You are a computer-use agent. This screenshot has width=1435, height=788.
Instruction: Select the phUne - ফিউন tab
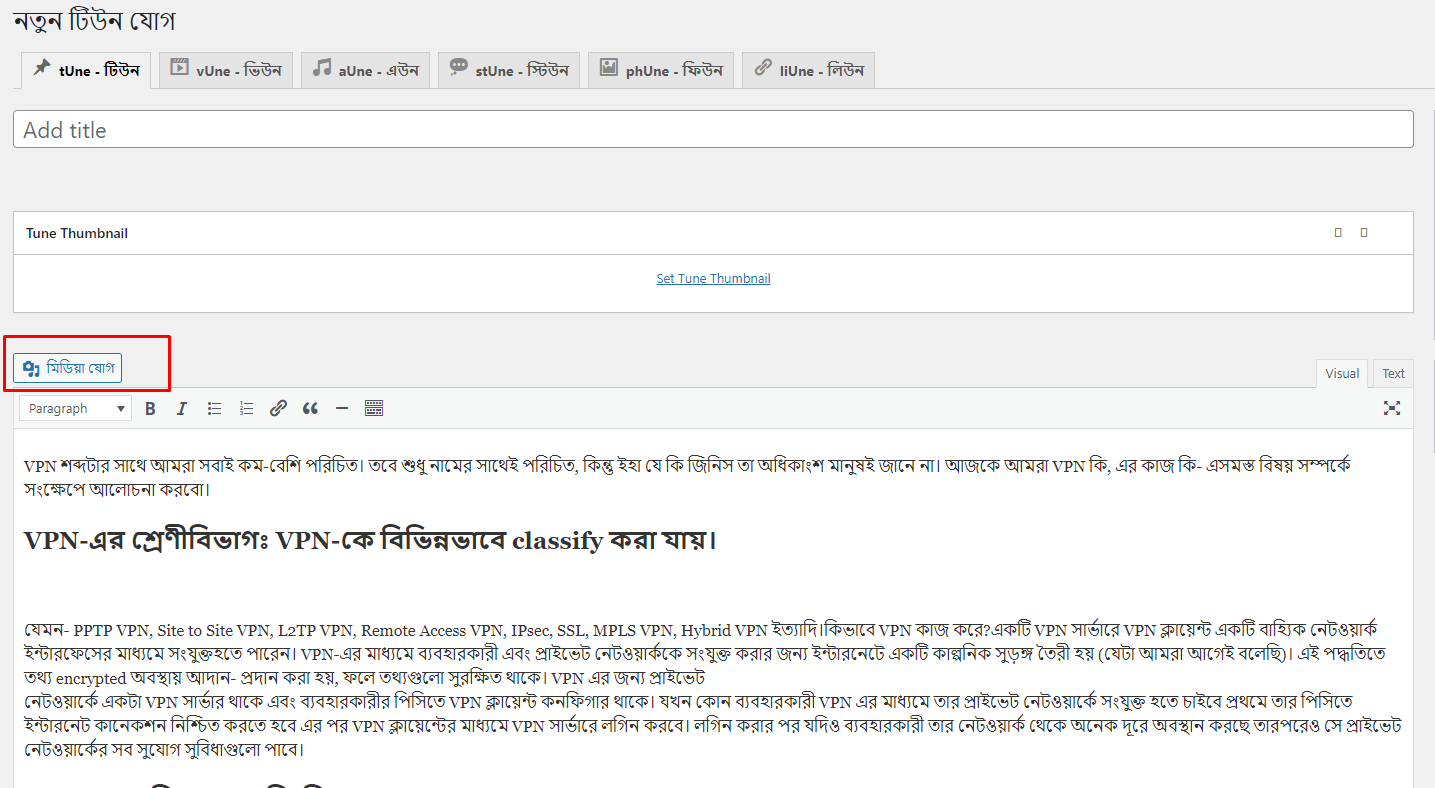click(660, 69)
